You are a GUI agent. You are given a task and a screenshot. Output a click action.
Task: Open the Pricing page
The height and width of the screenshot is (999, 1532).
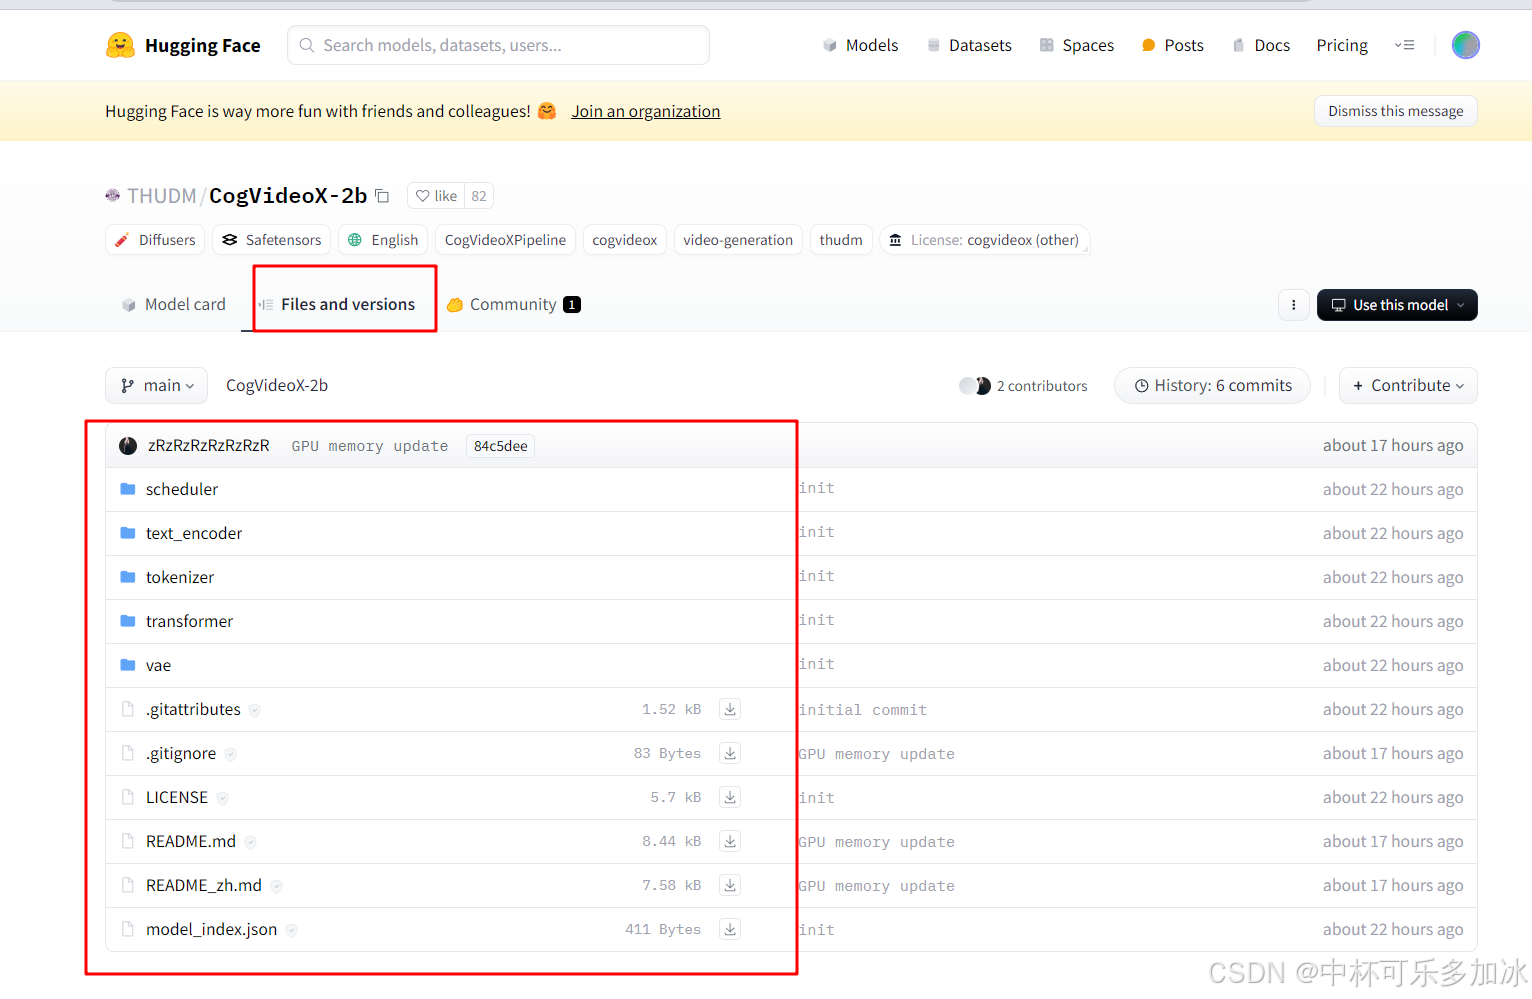[x=1342, y=45]
